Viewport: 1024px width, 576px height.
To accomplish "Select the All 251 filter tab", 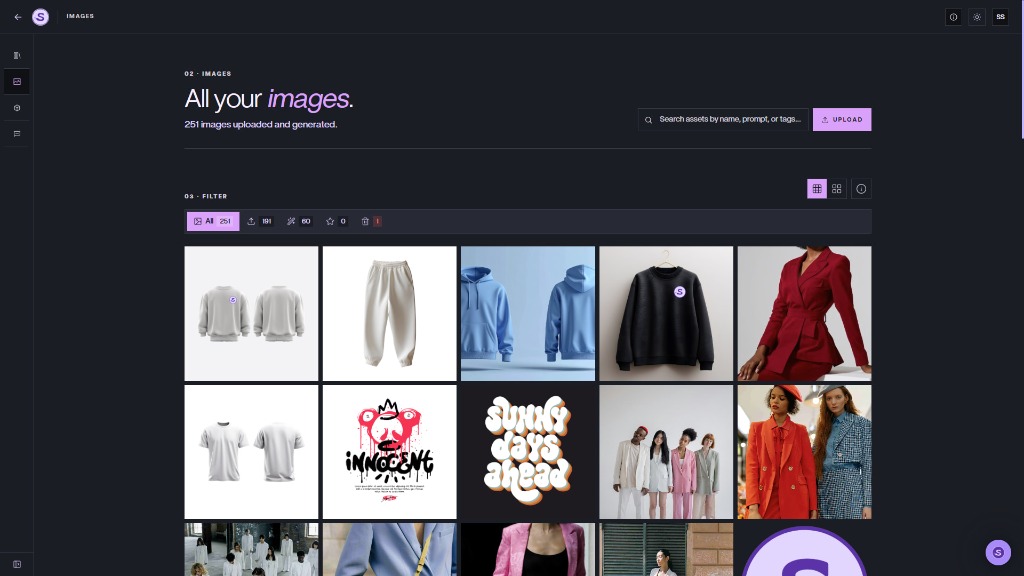I will pyautogui.click(x=213, y=221).
